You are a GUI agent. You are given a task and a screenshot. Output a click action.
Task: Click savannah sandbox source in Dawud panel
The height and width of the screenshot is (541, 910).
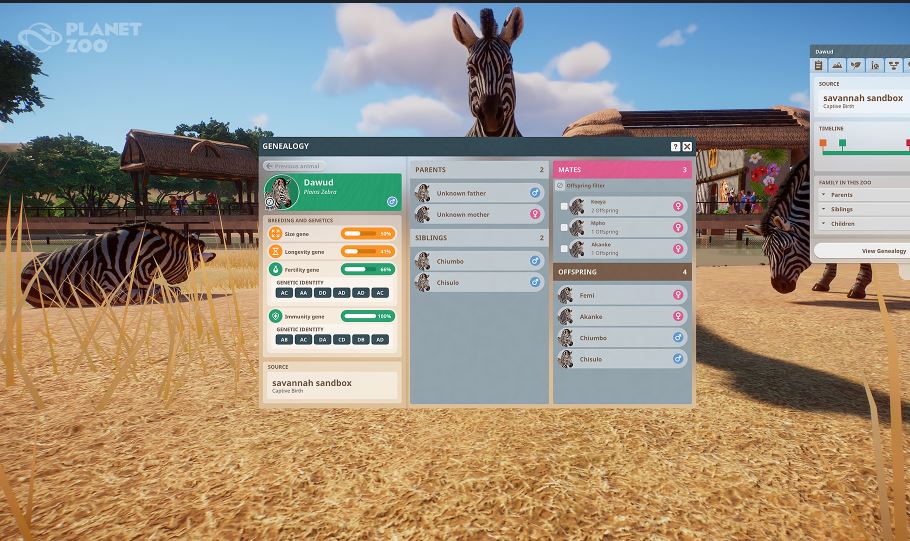pyautogui.click(x=862, y=100)
